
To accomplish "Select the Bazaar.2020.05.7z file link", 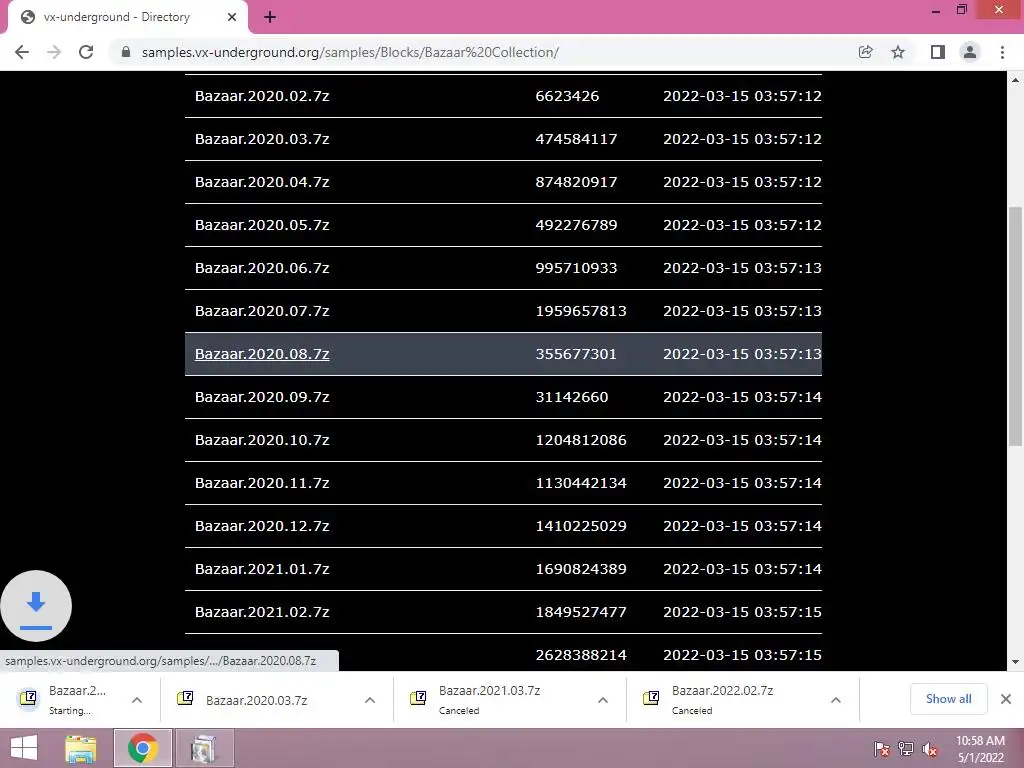I will point(262,225).
